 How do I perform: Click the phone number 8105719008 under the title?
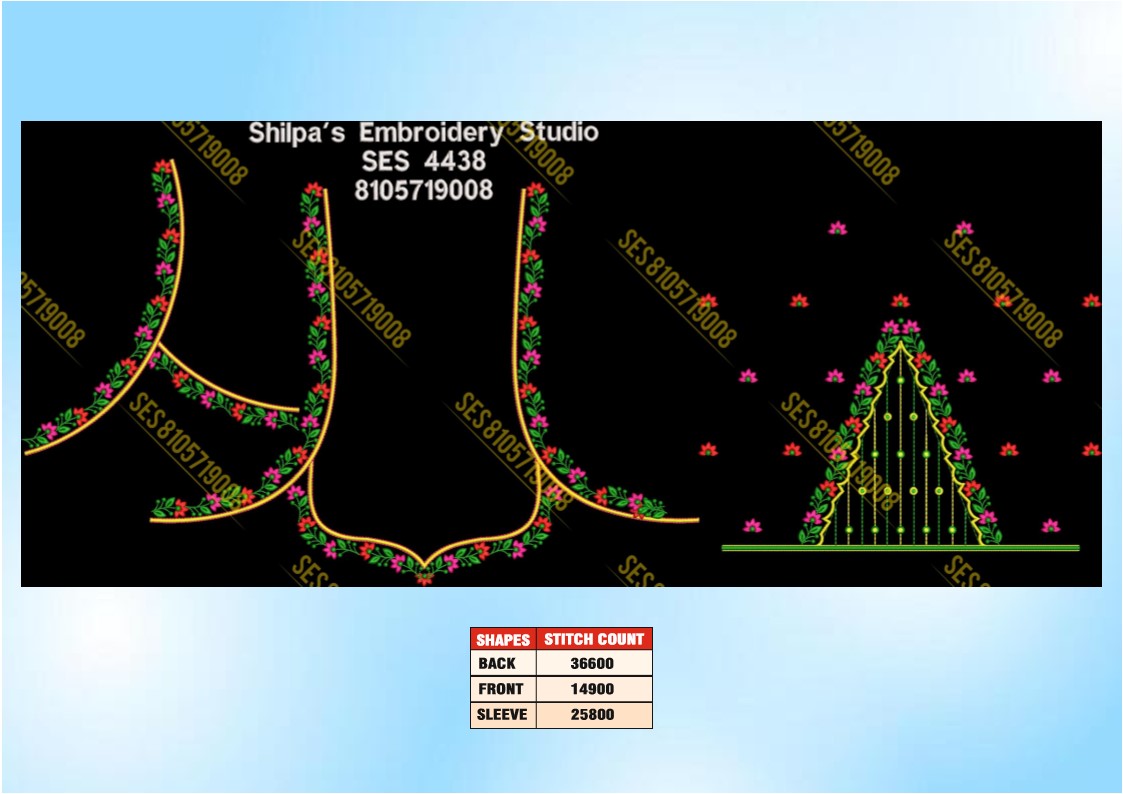(x=423, y=190)
